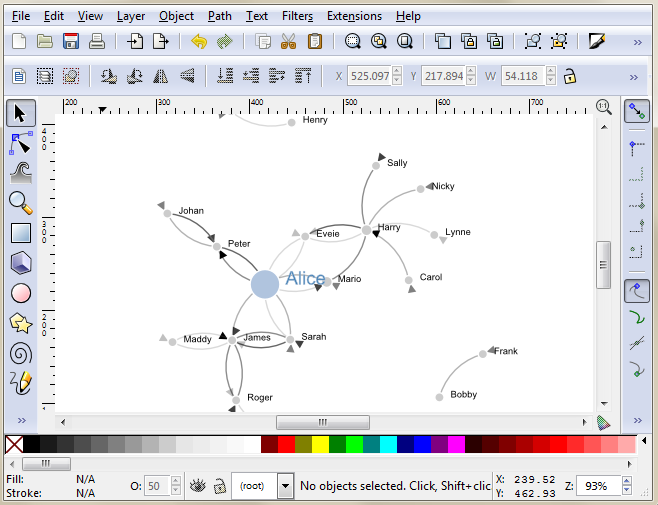Screen dimensions: 658x505
Task: Redo the last action
Action: [x=225, y=42]
